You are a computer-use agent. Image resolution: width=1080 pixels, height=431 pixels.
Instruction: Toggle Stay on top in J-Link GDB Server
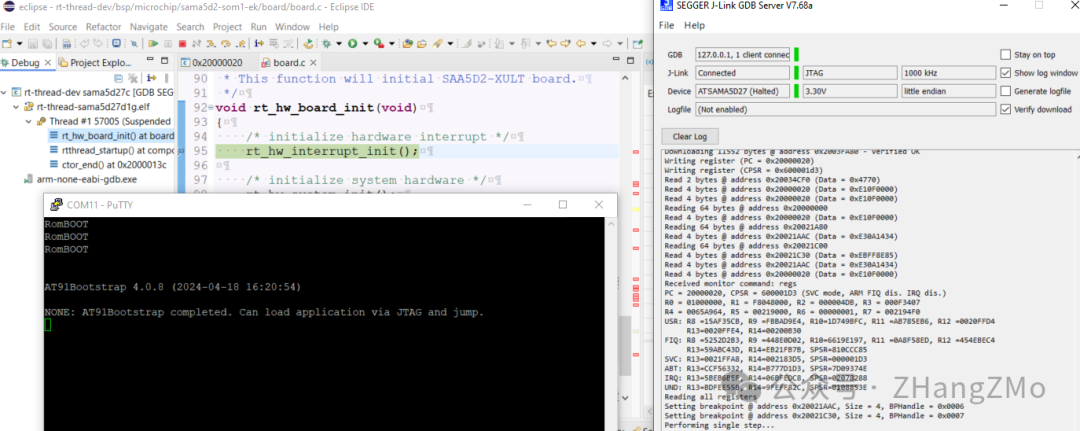tap(1006, 54)
